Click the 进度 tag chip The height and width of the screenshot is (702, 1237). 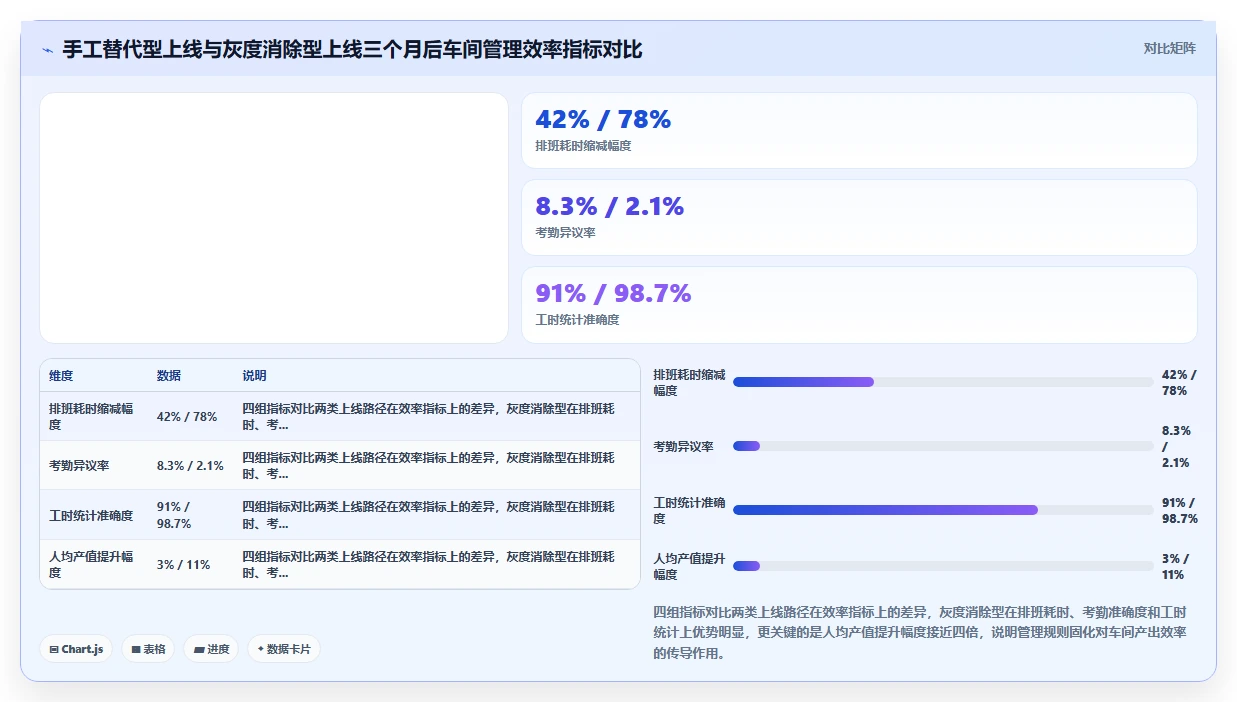(211, 649)
